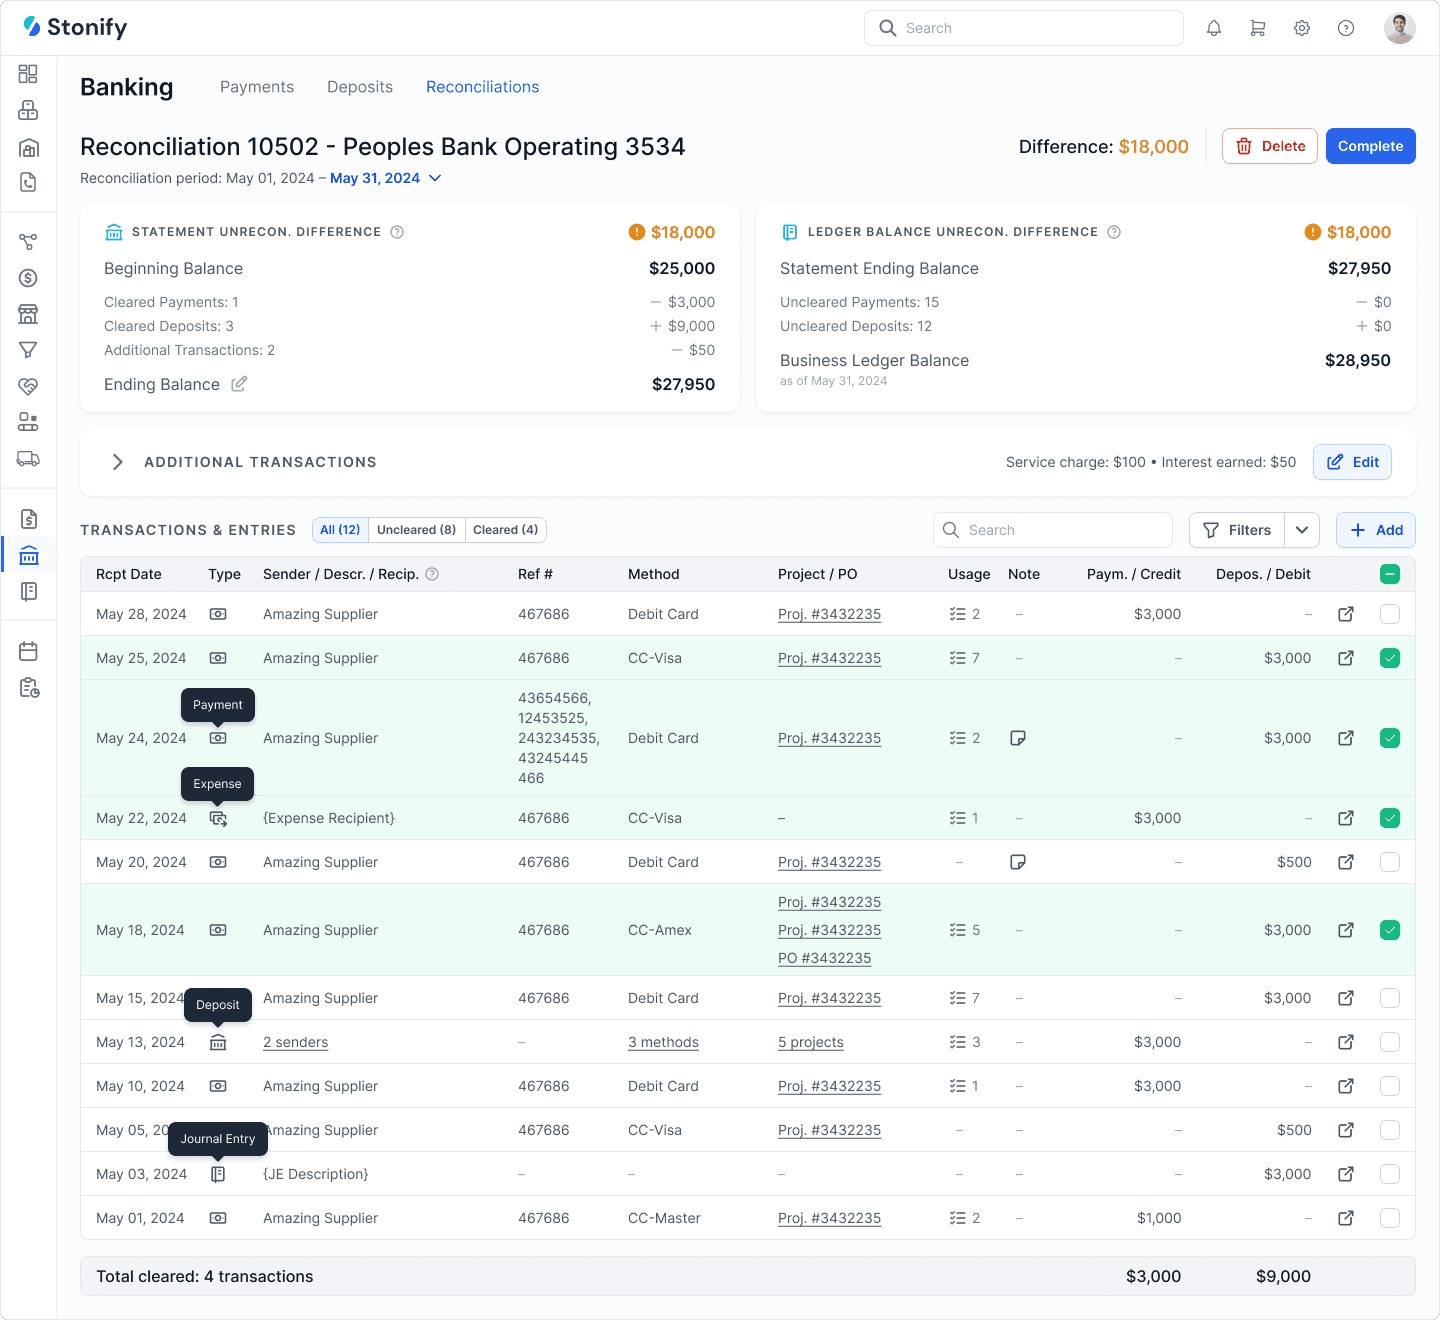The height and width of the screenshot is (1320, 1440).
Task: Select the active Banking institution icon in sidebar
Action: [28, 554]
